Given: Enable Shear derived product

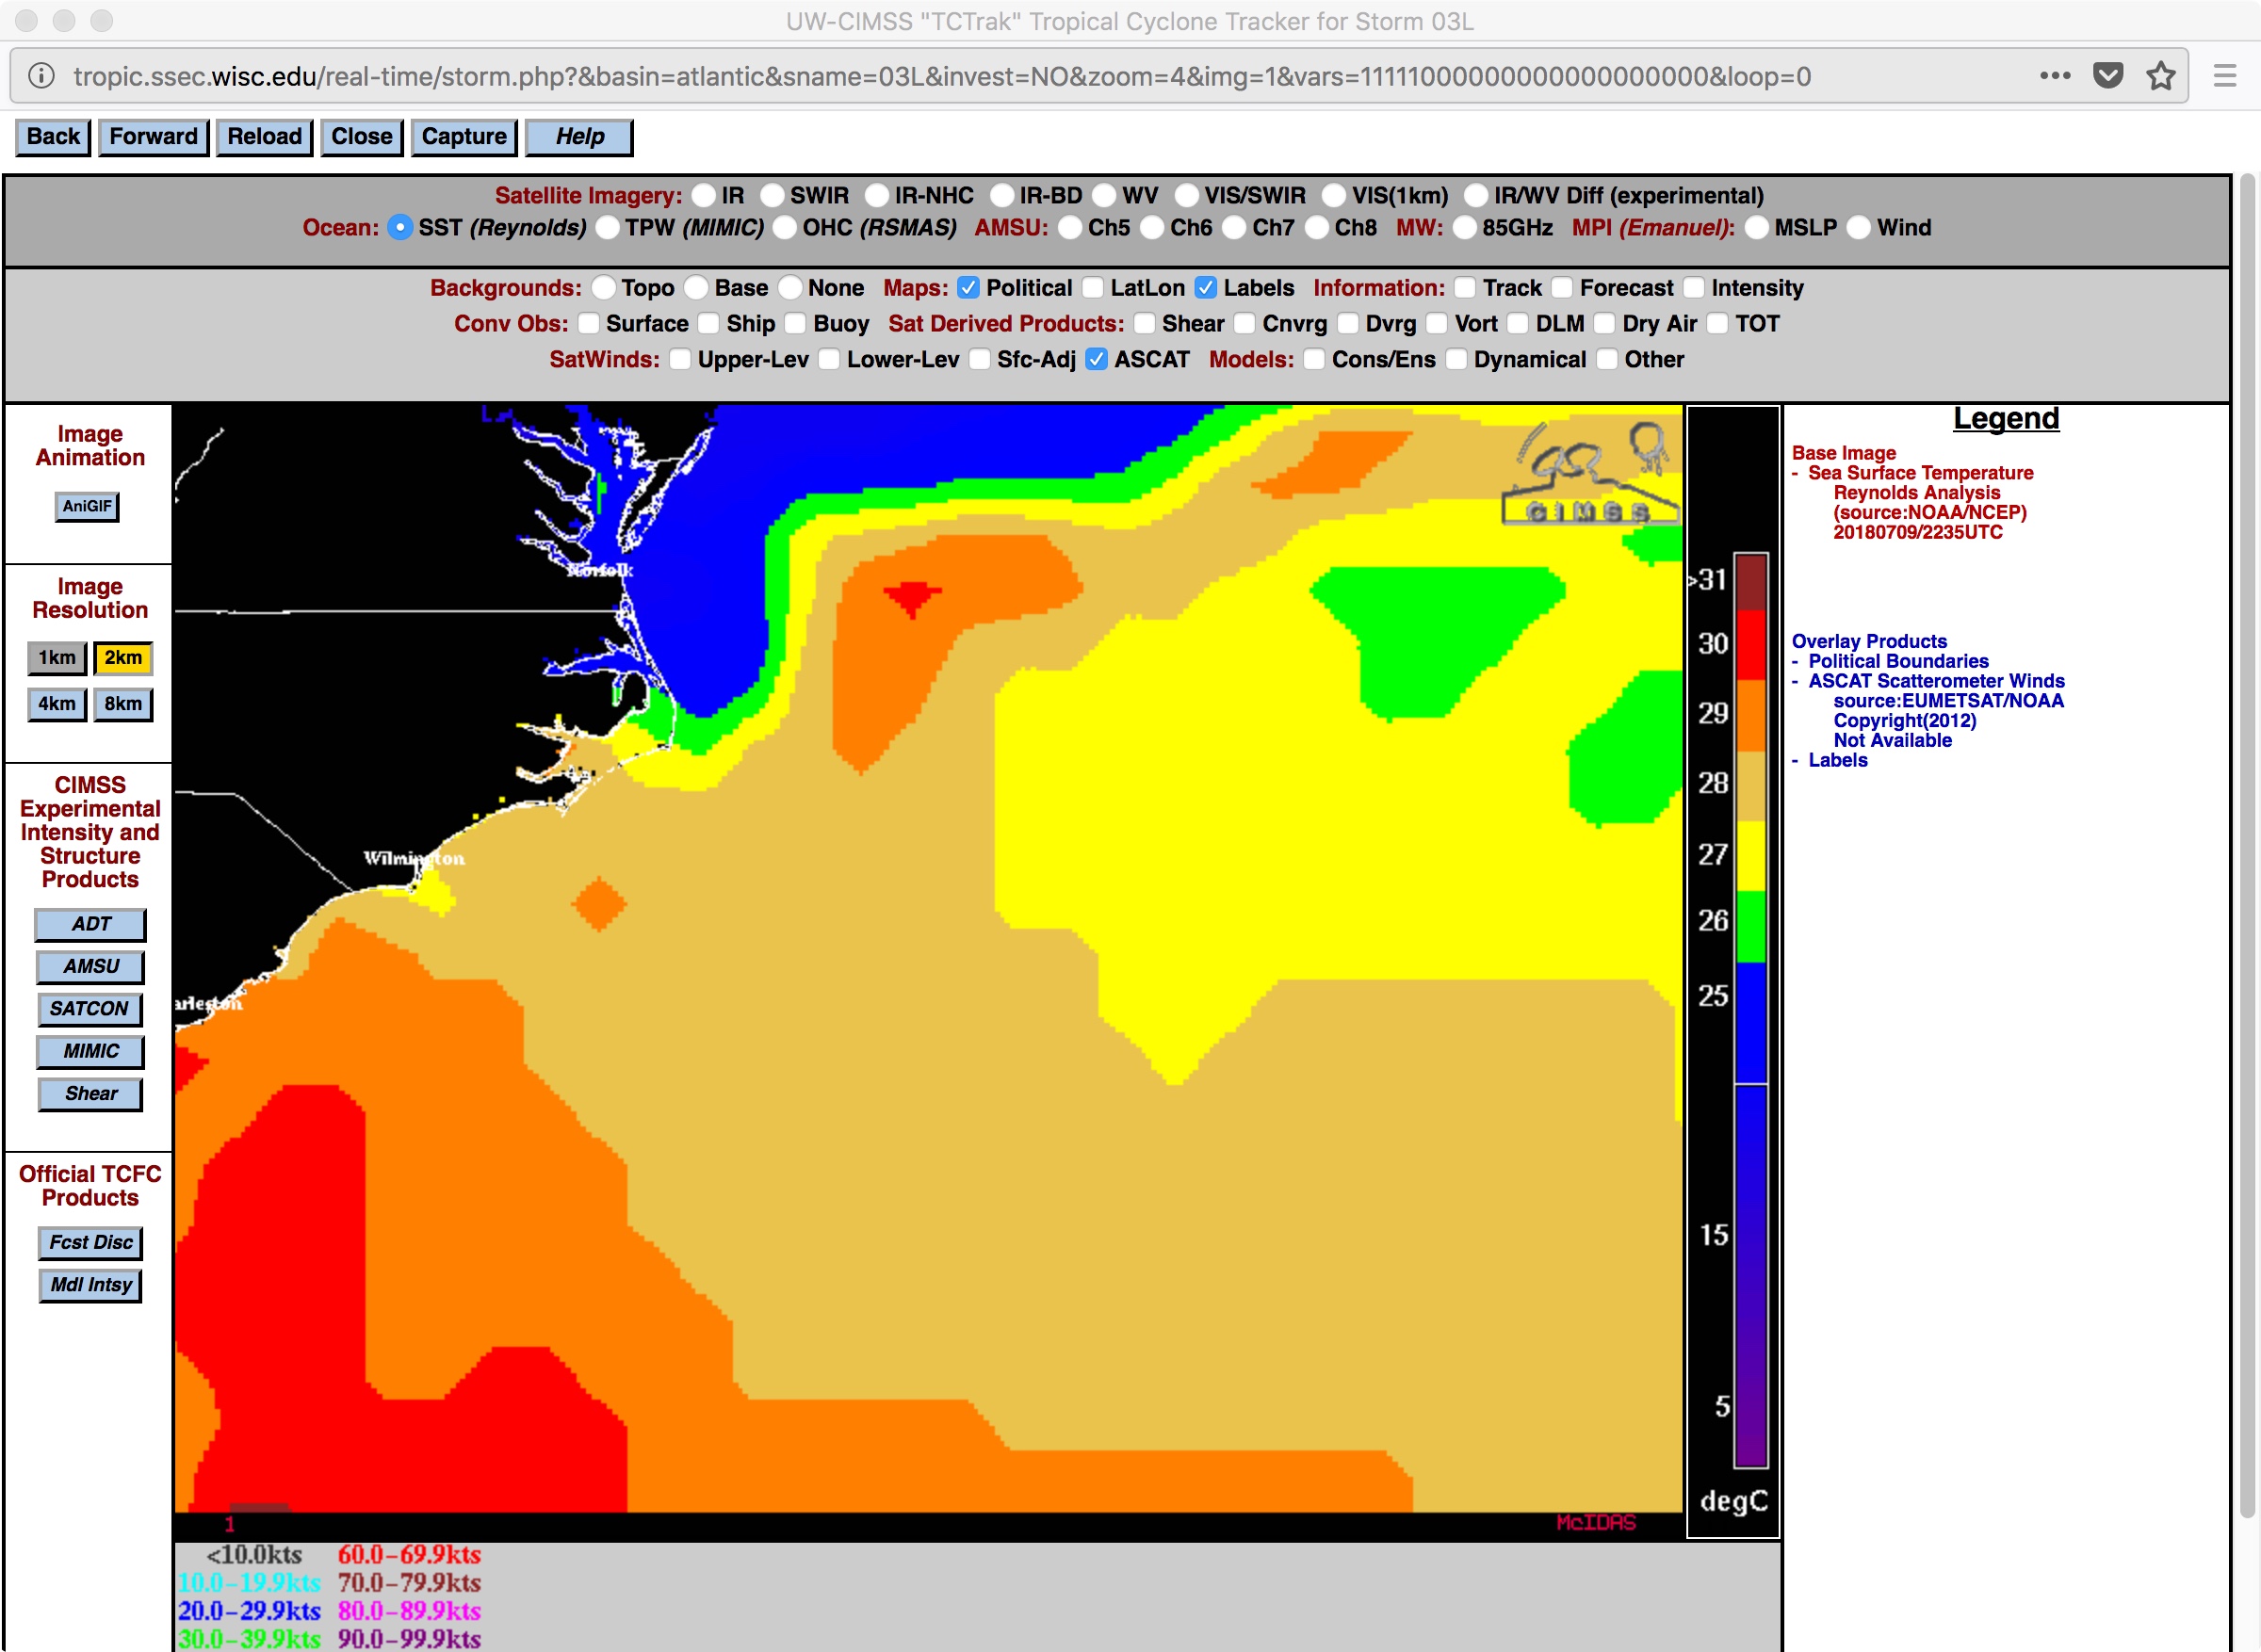Looking at the screenshot, I should (x=1144, y=324).
